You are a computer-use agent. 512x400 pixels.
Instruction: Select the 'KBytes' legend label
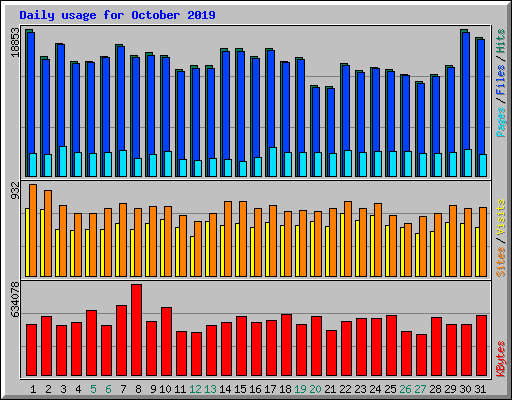tap(501, 359)
